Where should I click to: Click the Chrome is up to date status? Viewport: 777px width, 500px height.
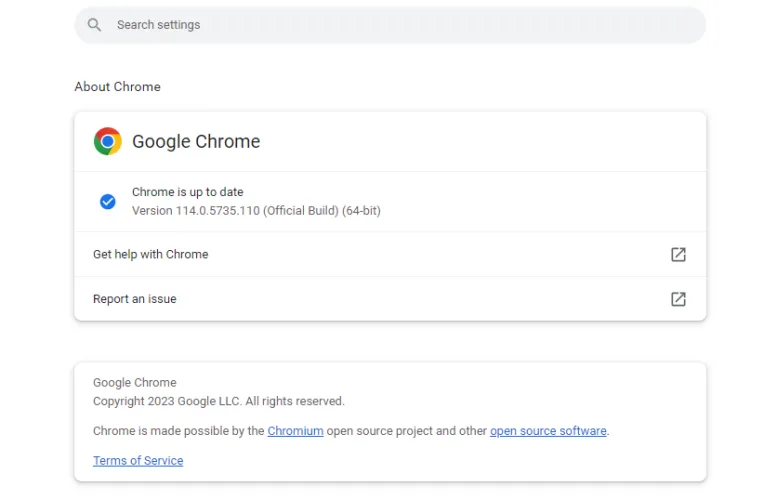coord(188,192)
